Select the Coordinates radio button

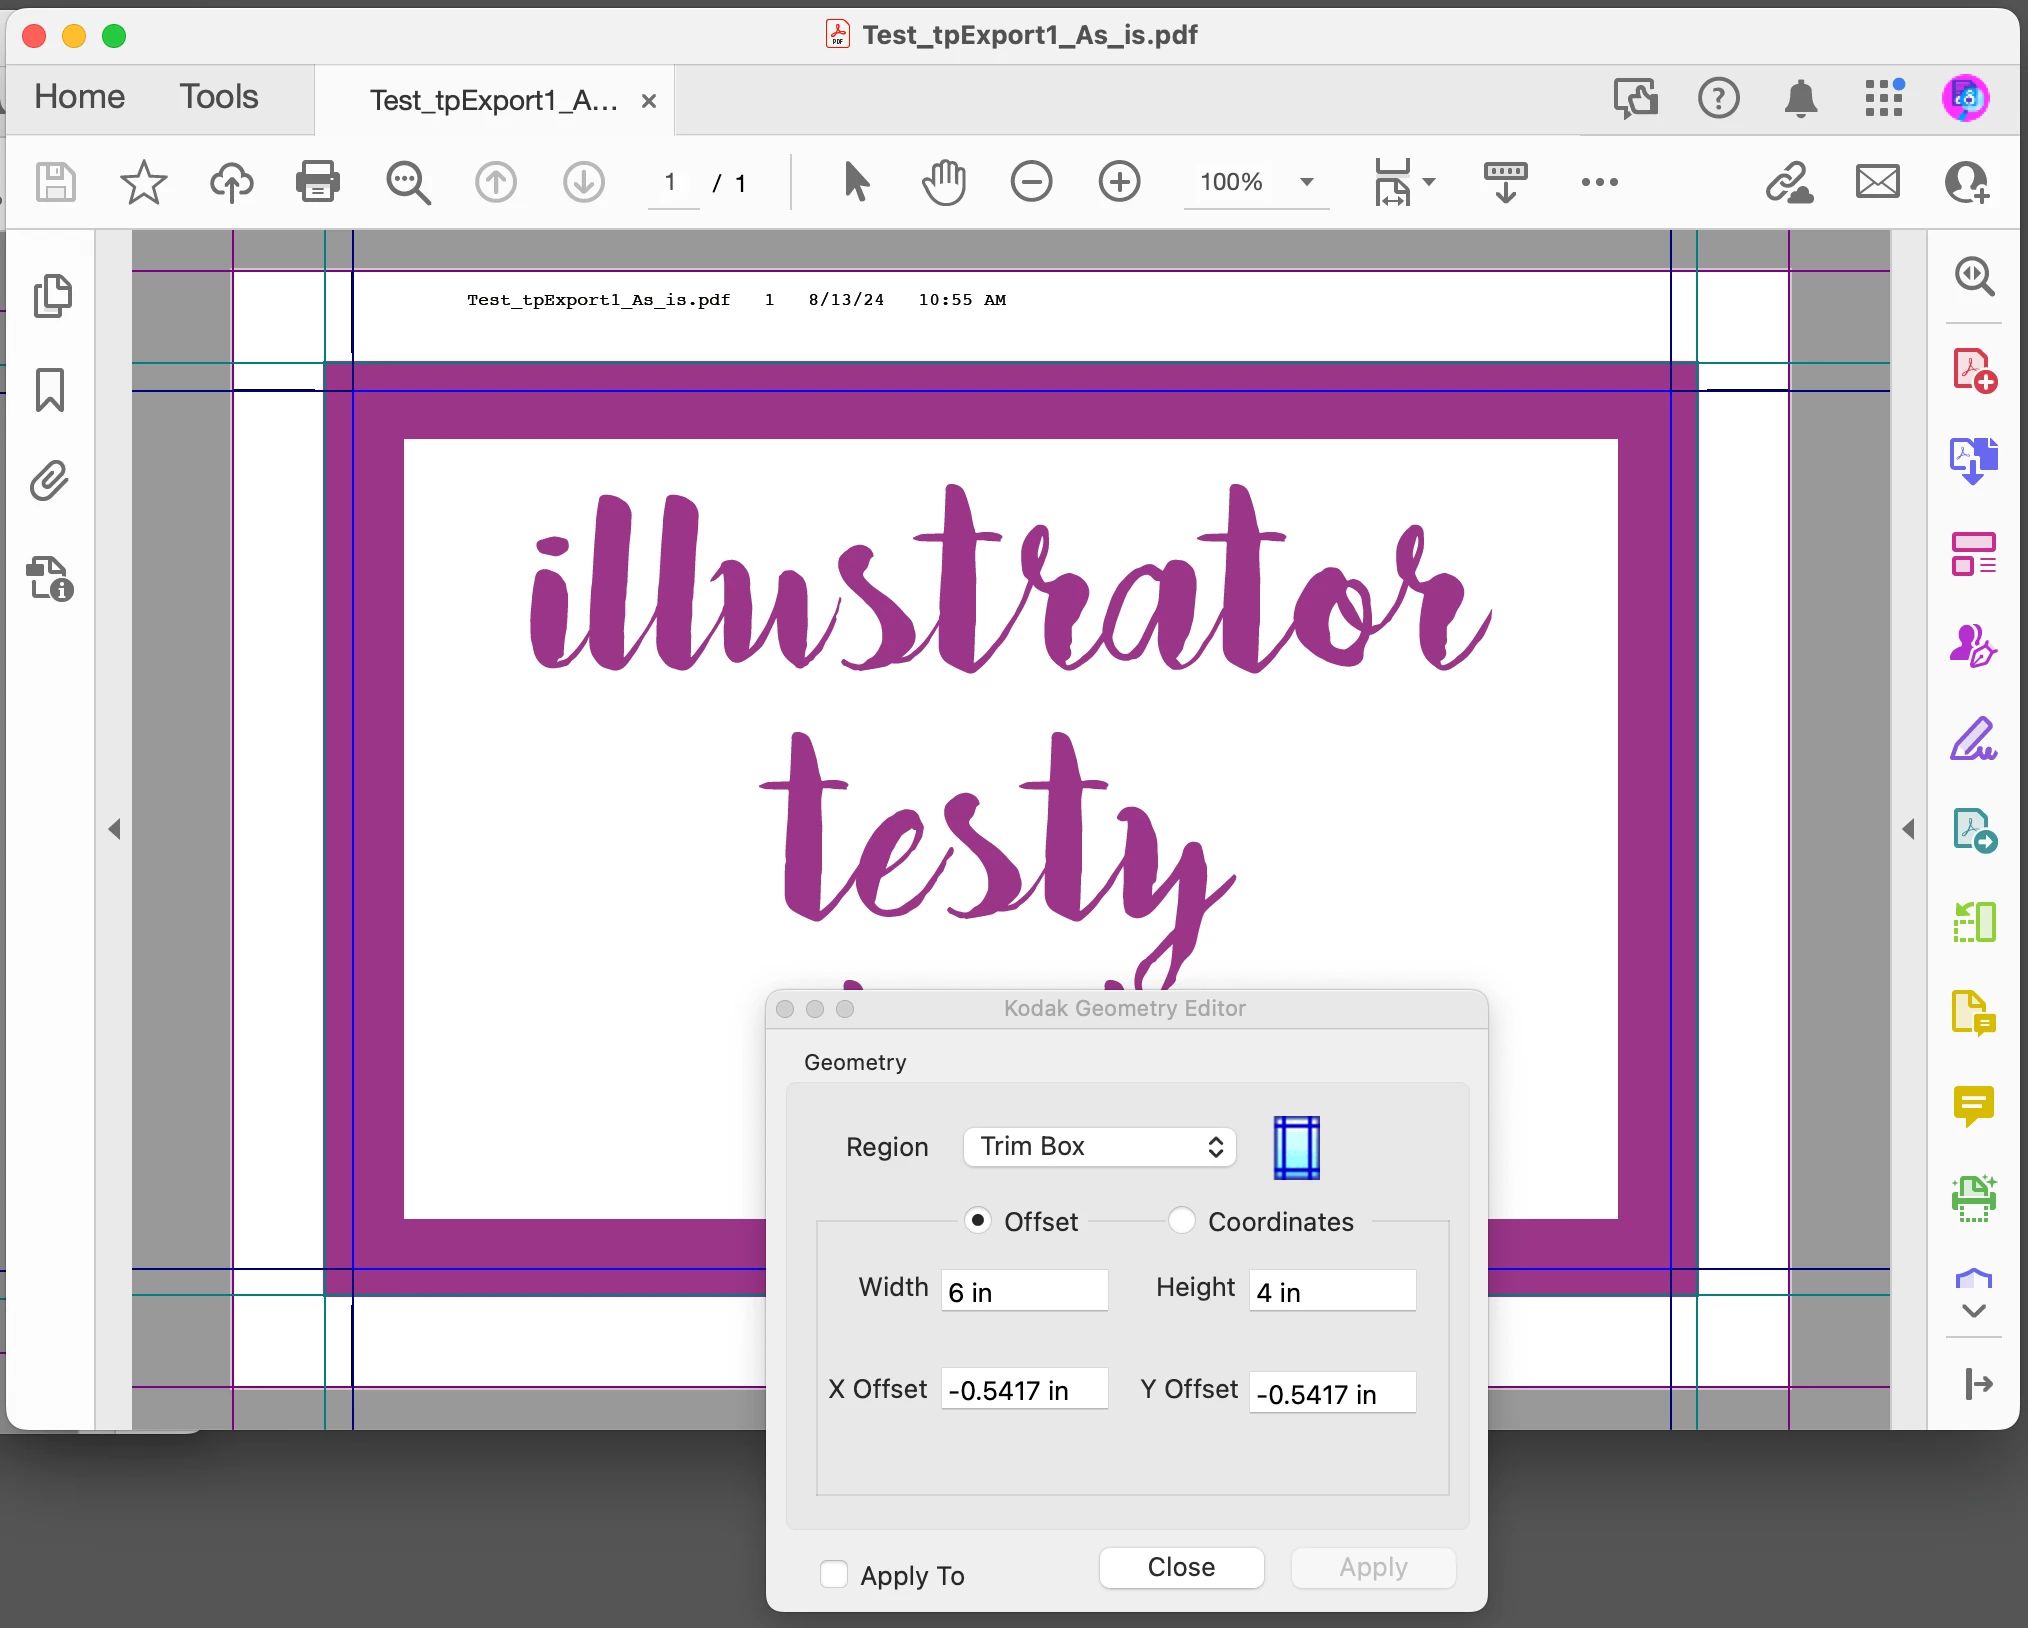(x=1182, y=1221)
